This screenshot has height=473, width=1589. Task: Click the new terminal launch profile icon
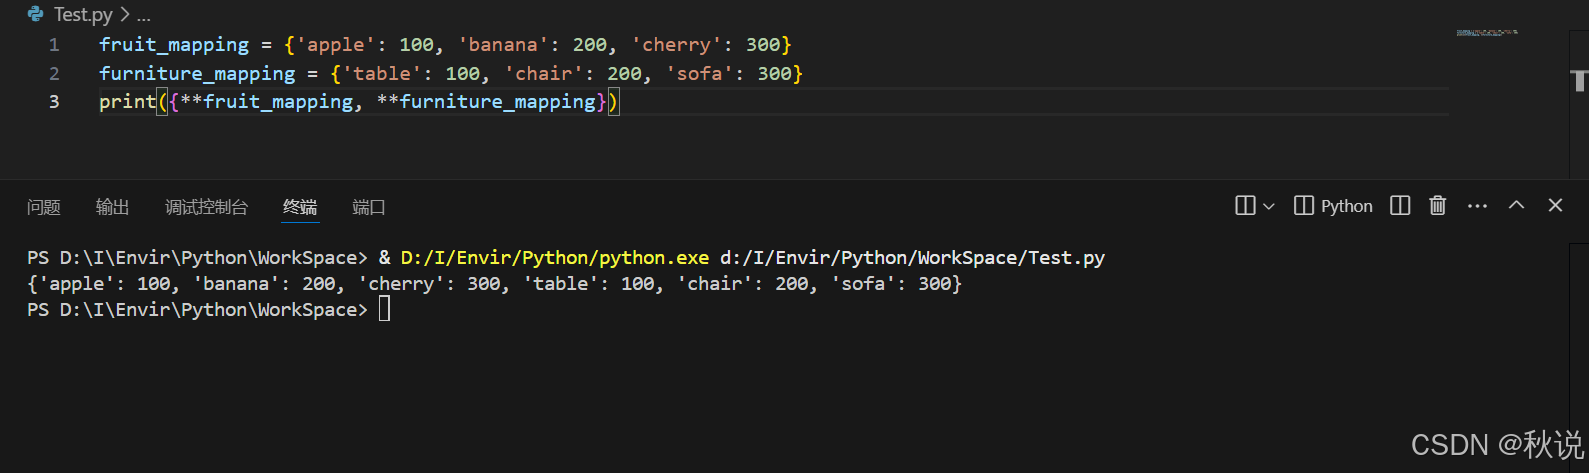tap(1245, 205)
